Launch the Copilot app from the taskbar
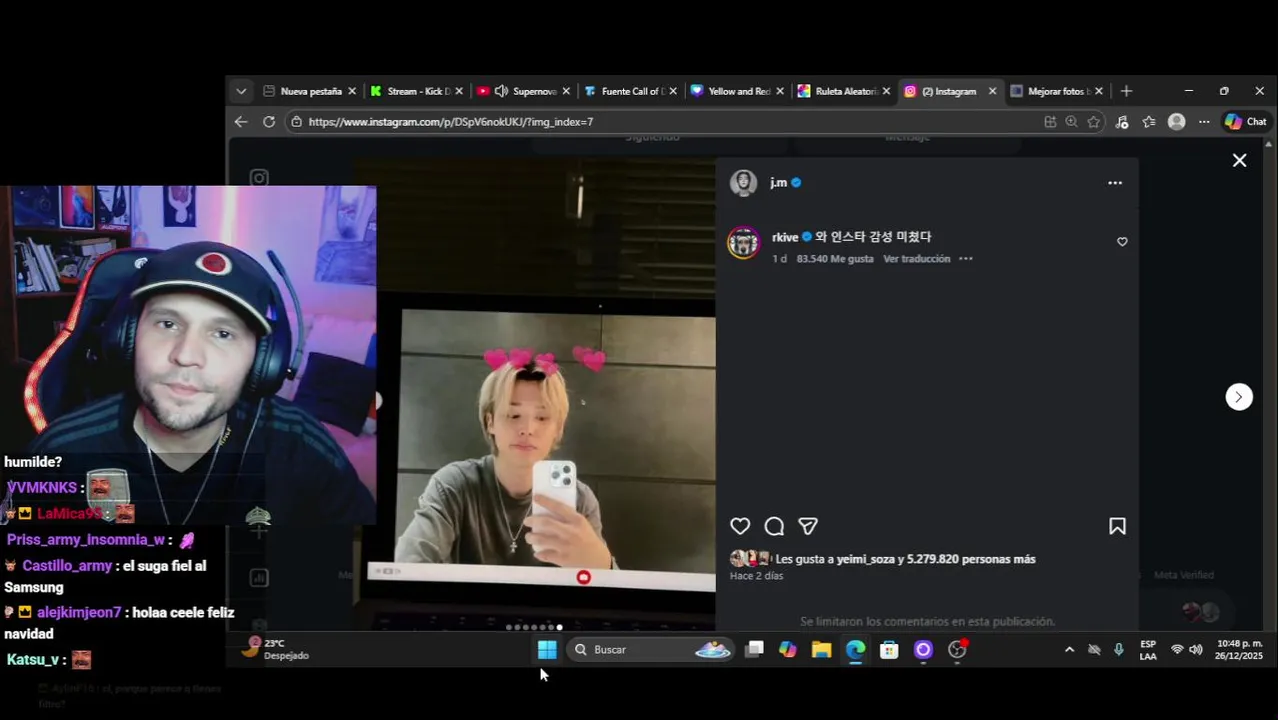Screen dimensions: 1278x720 point(788,650)
